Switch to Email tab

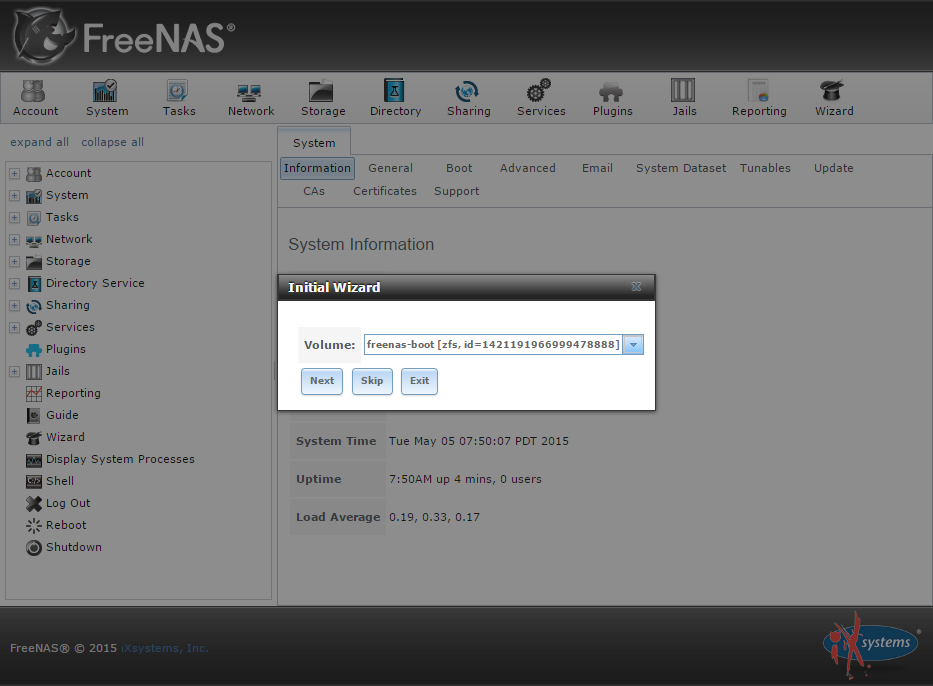[x=597, y=168]
